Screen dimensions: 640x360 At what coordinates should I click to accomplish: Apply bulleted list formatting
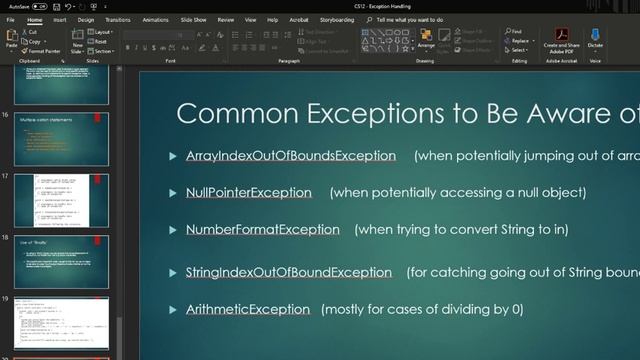coord(236,35)
